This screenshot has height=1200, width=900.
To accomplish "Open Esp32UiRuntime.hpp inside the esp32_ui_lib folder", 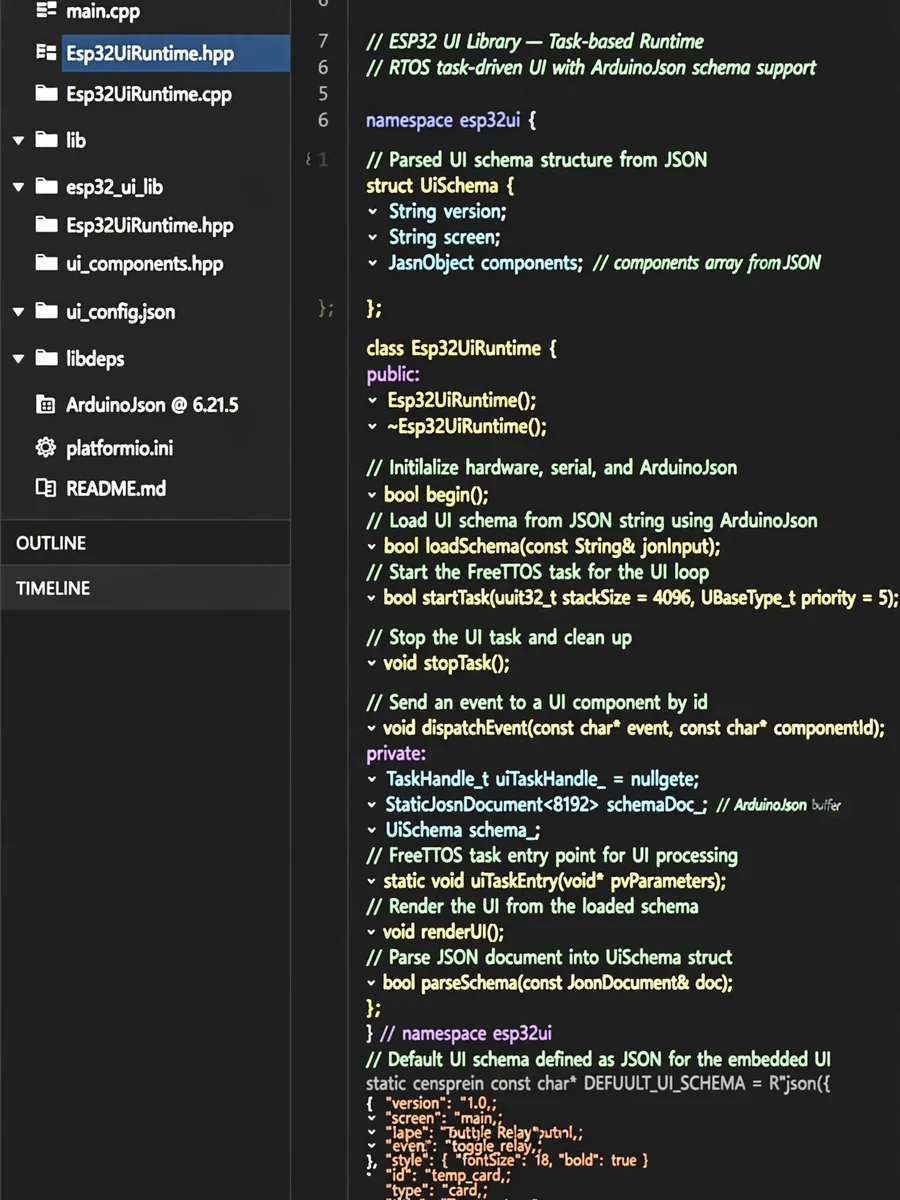I will (150, 225).
